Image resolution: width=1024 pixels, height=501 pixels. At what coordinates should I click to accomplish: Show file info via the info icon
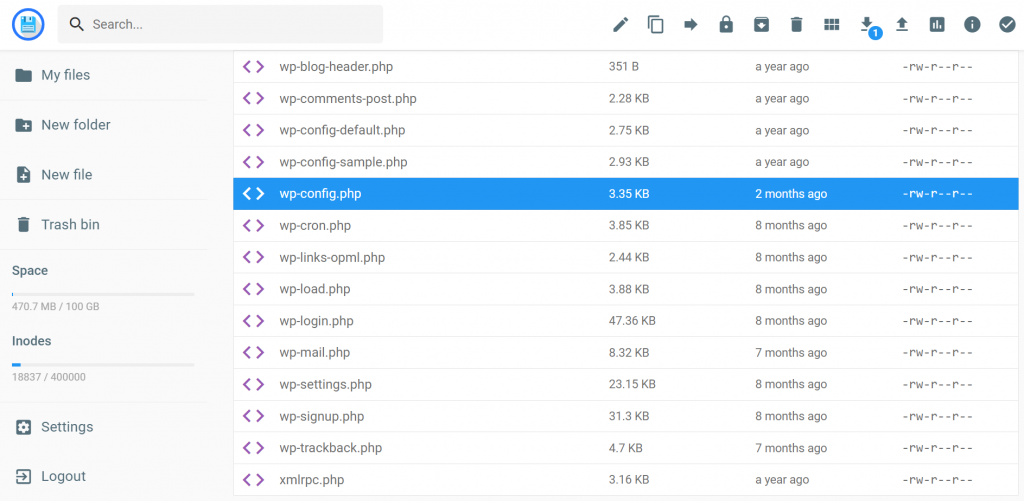(972, 25)
